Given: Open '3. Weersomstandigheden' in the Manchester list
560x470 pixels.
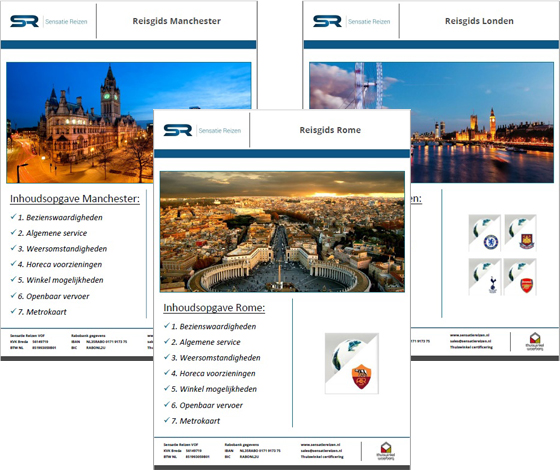Looking at the screenshot, I should click(x=62, y=249).
